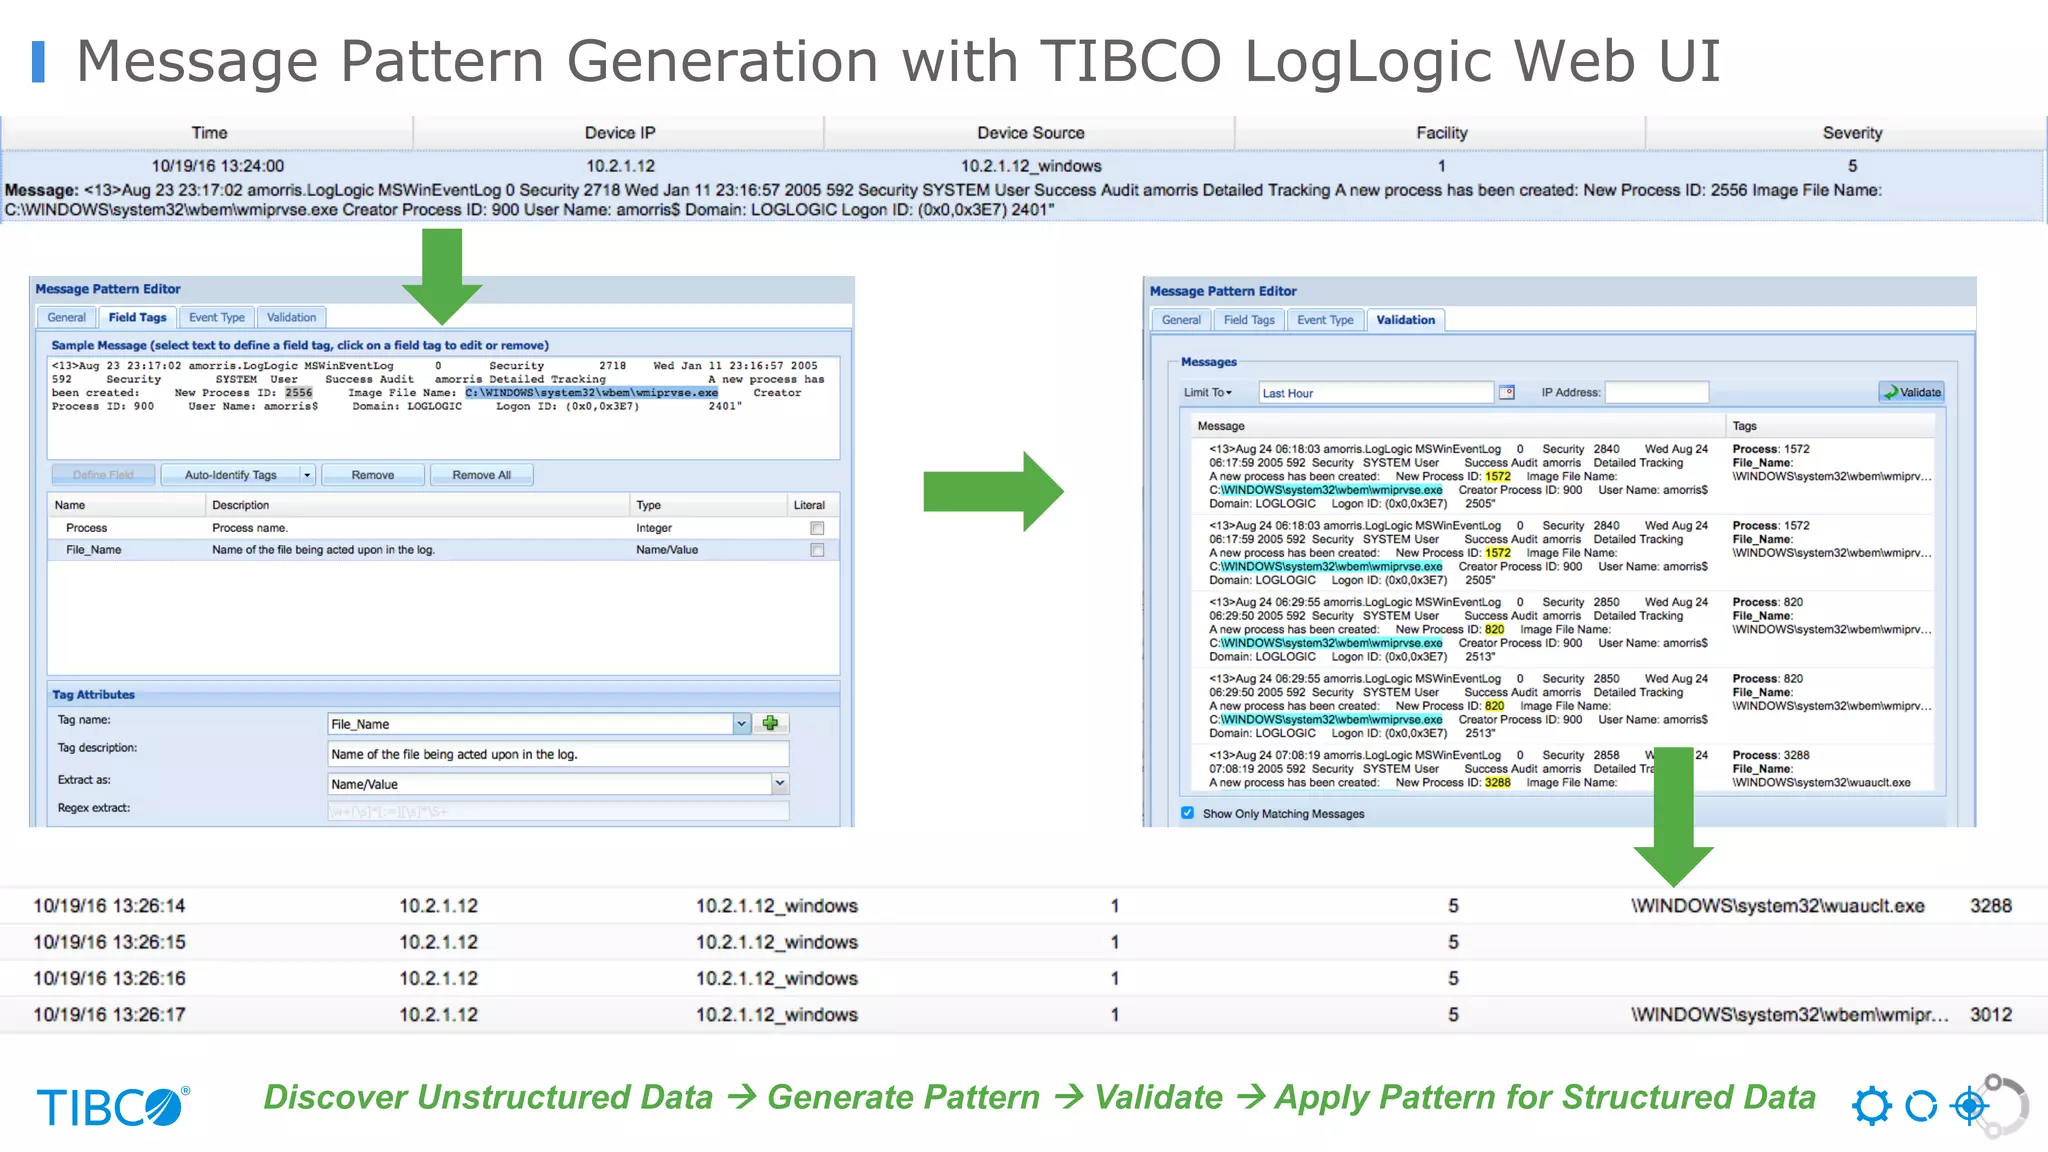Select active Validation tab in right editor

pyautogui.click(x=1405, y=320)
